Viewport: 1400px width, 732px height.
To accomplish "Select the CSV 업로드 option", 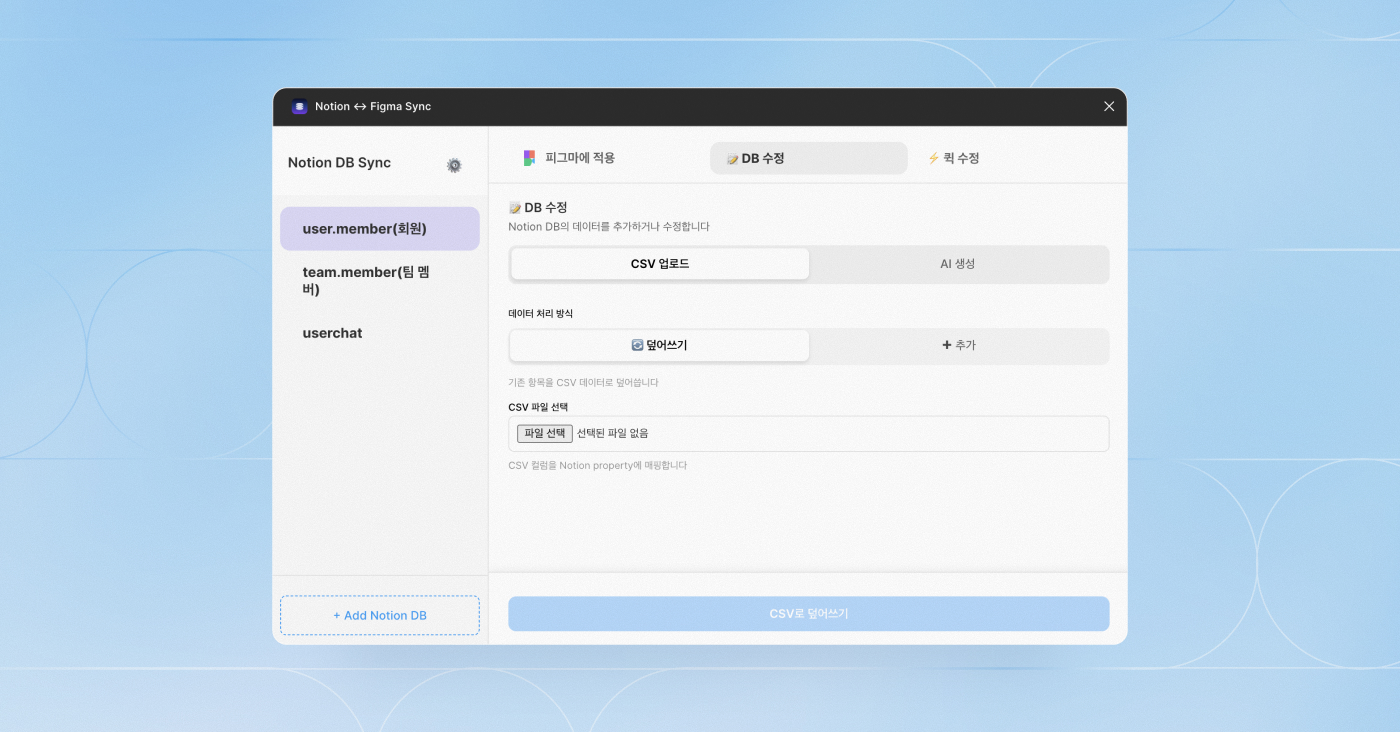I will coord(659,263).
